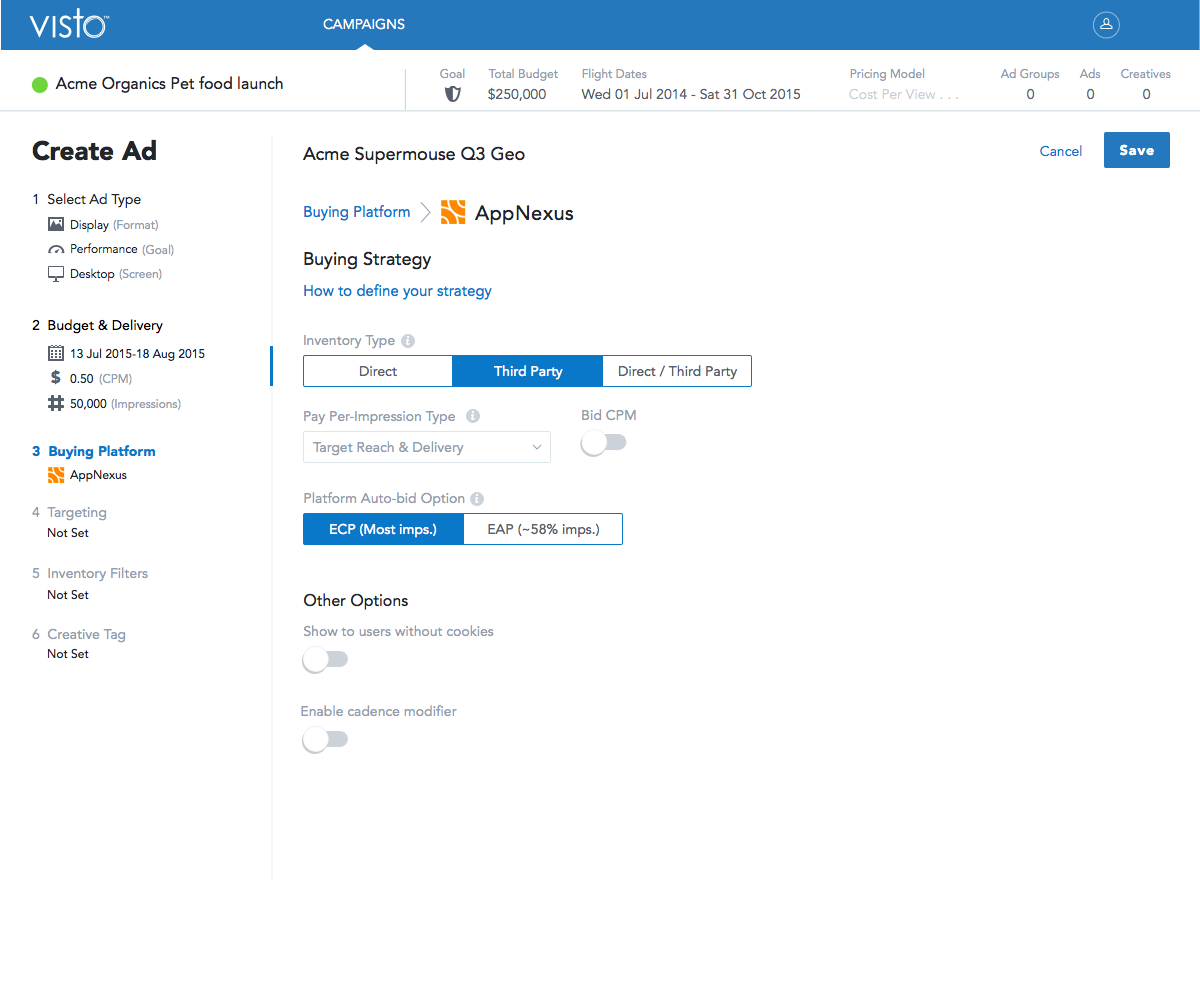This screenshot has width=1200, height=1000.
Task: Go to Targeting step in sidebar
Action: (x=77, y=512)
